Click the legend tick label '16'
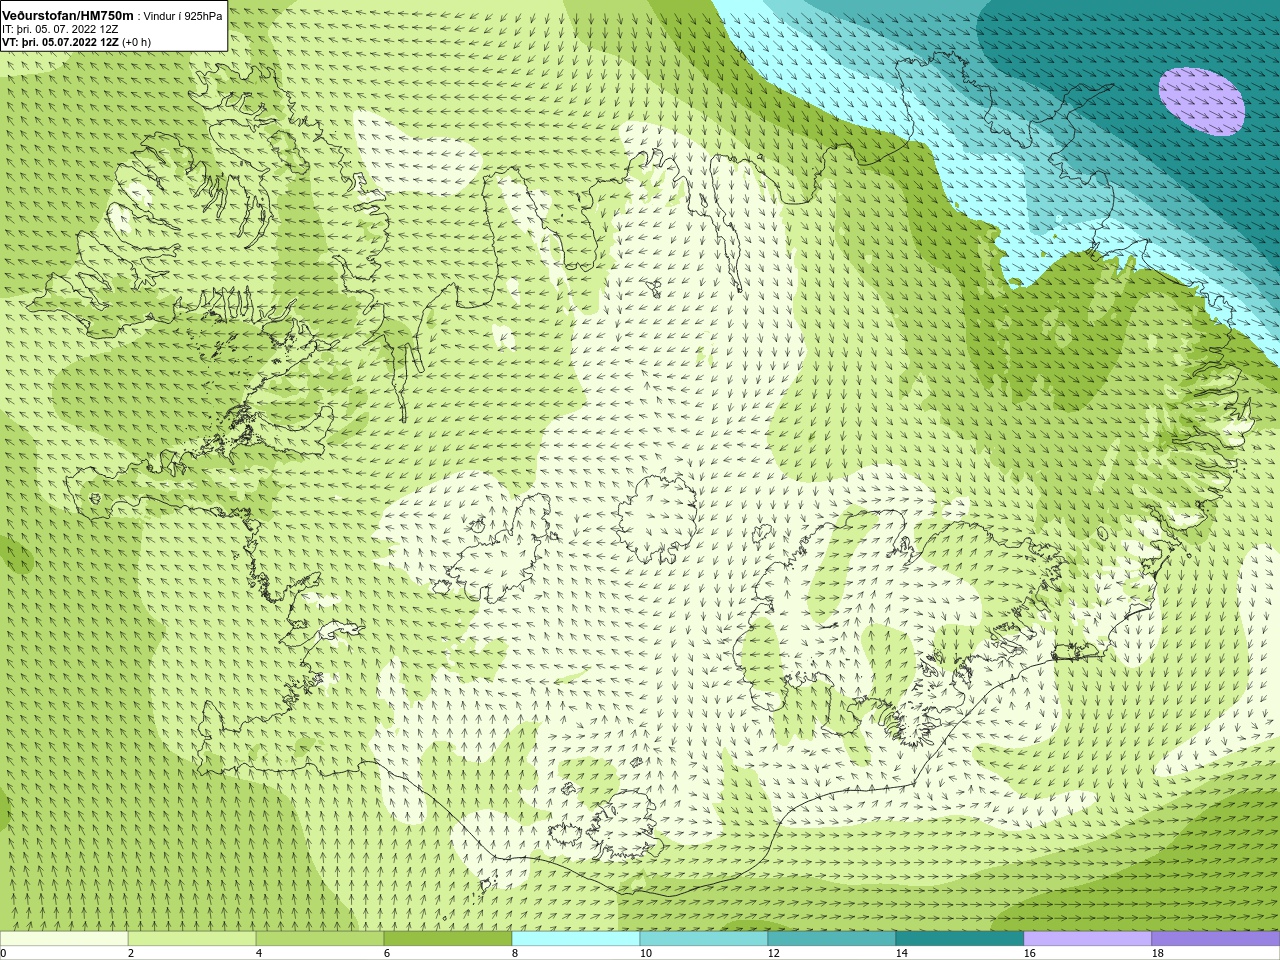 coord(1029,953)
